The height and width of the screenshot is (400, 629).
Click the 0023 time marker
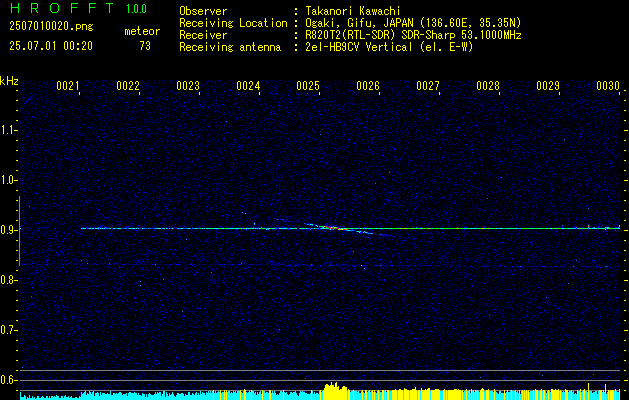[188, 86]
